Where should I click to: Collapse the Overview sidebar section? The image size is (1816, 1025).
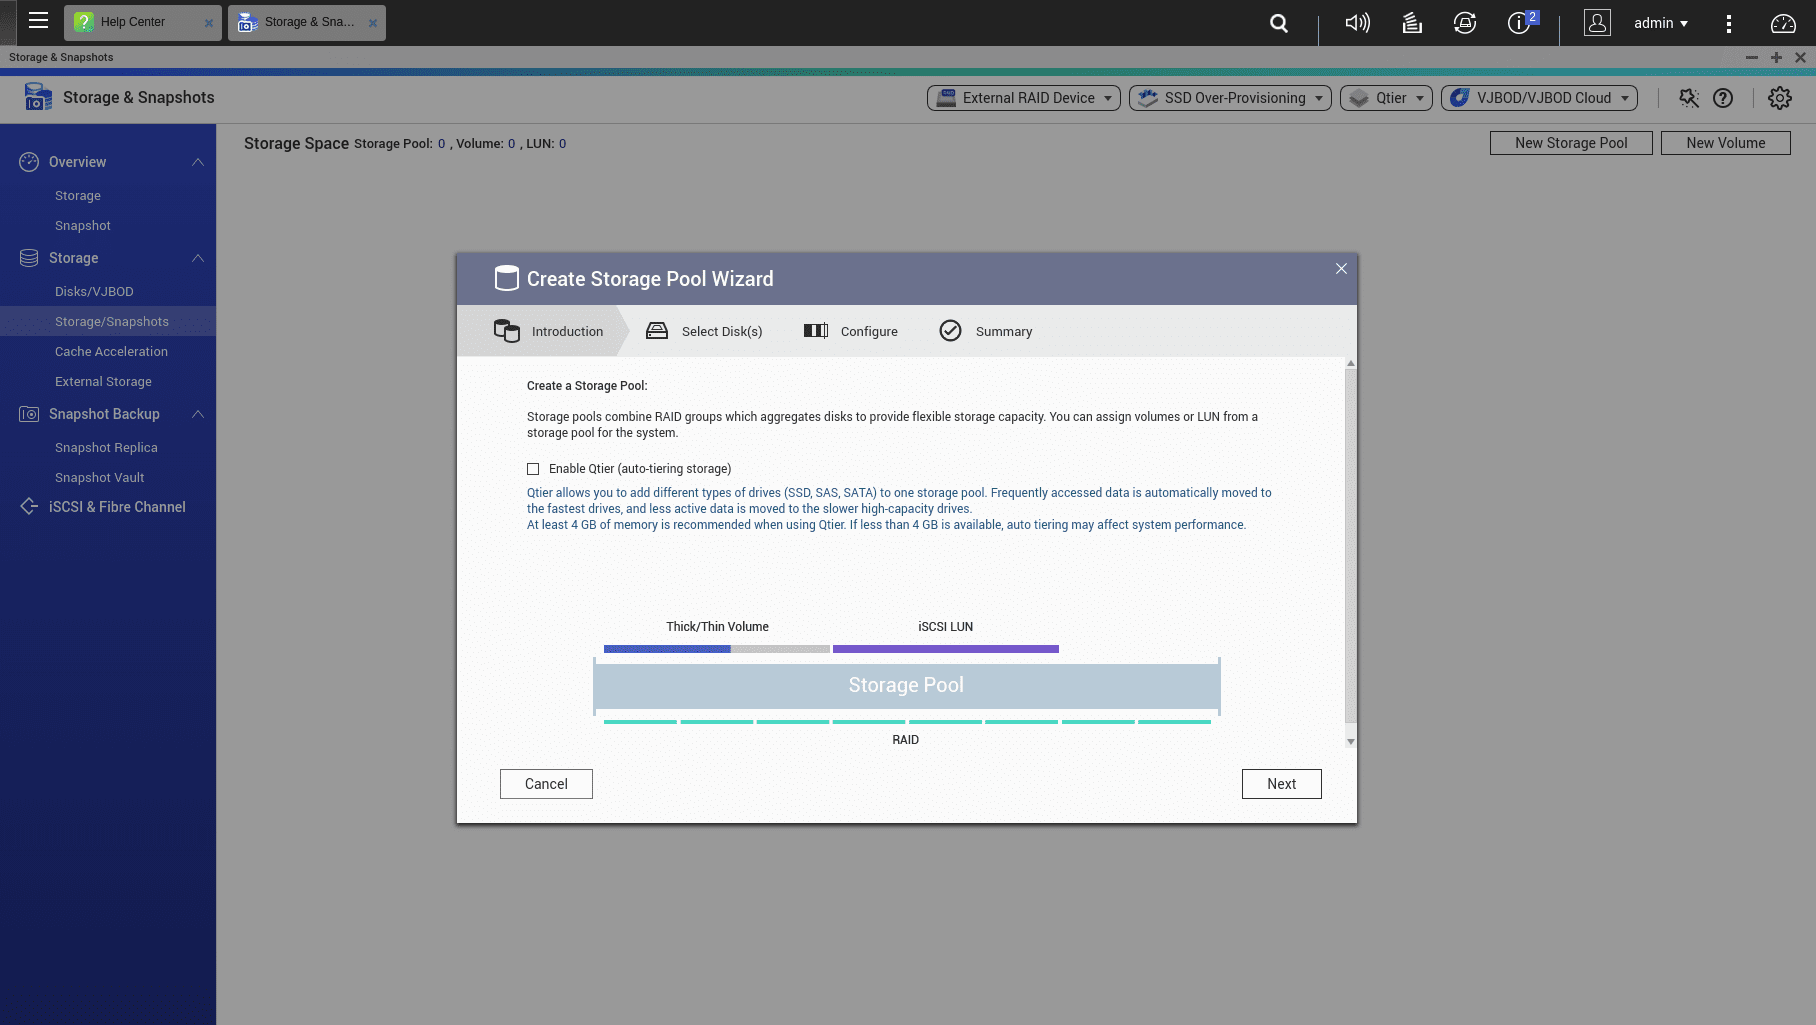coord(198,162)
